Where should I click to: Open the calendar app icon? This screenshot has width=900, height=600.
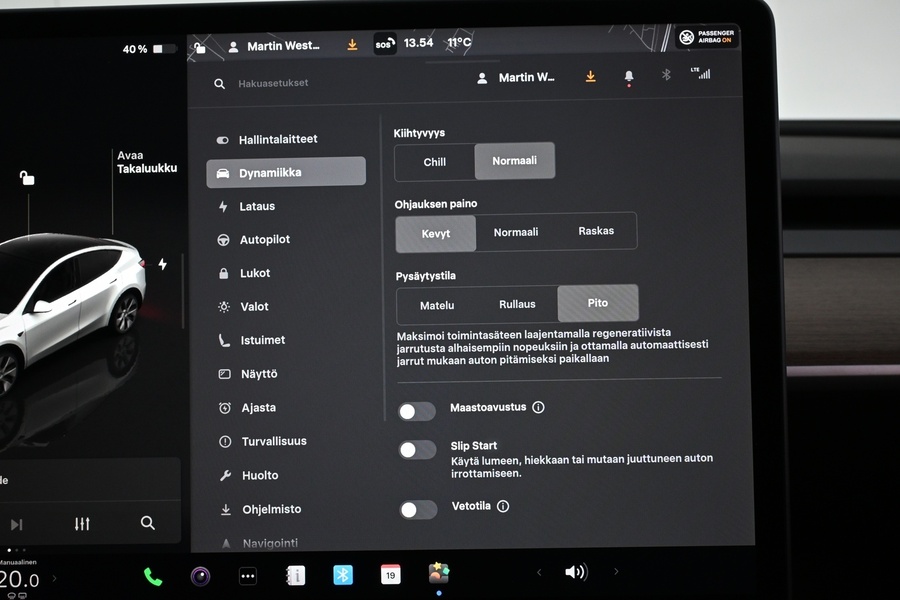tap(391, 574)
